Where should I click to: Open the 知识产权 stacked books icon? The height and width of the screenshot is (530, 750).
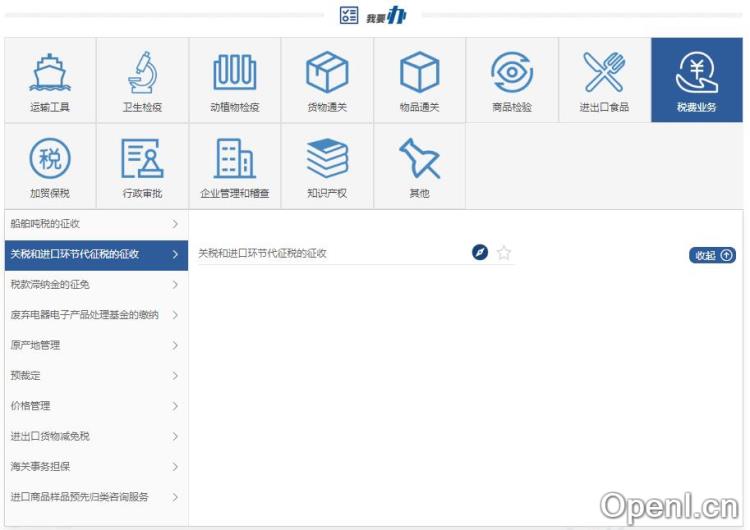(x=327, y=158)
